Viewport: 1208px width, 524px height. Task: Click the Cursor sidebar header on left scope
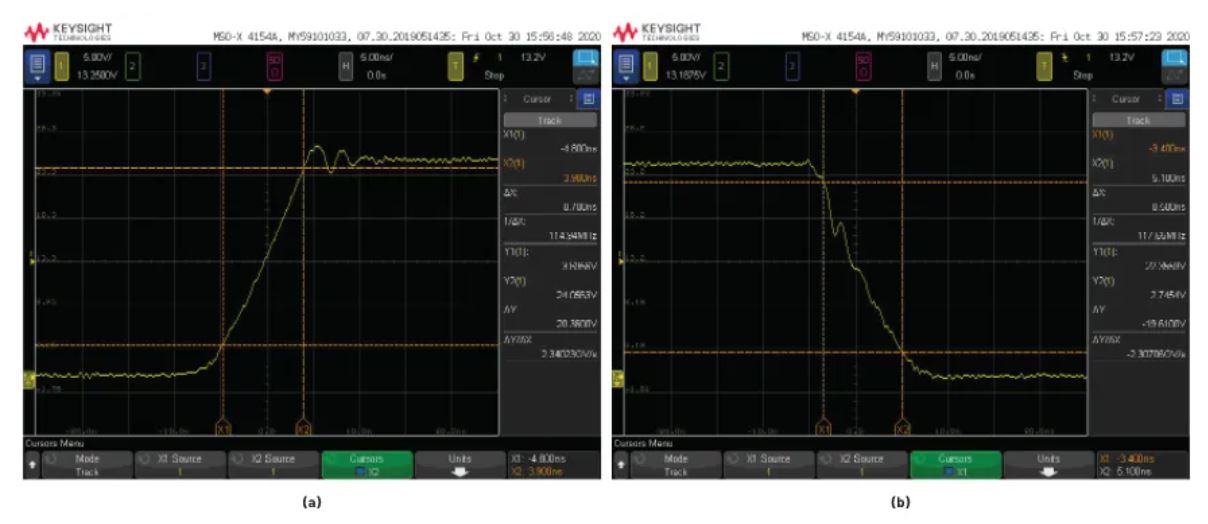click(x=536, y=99)
